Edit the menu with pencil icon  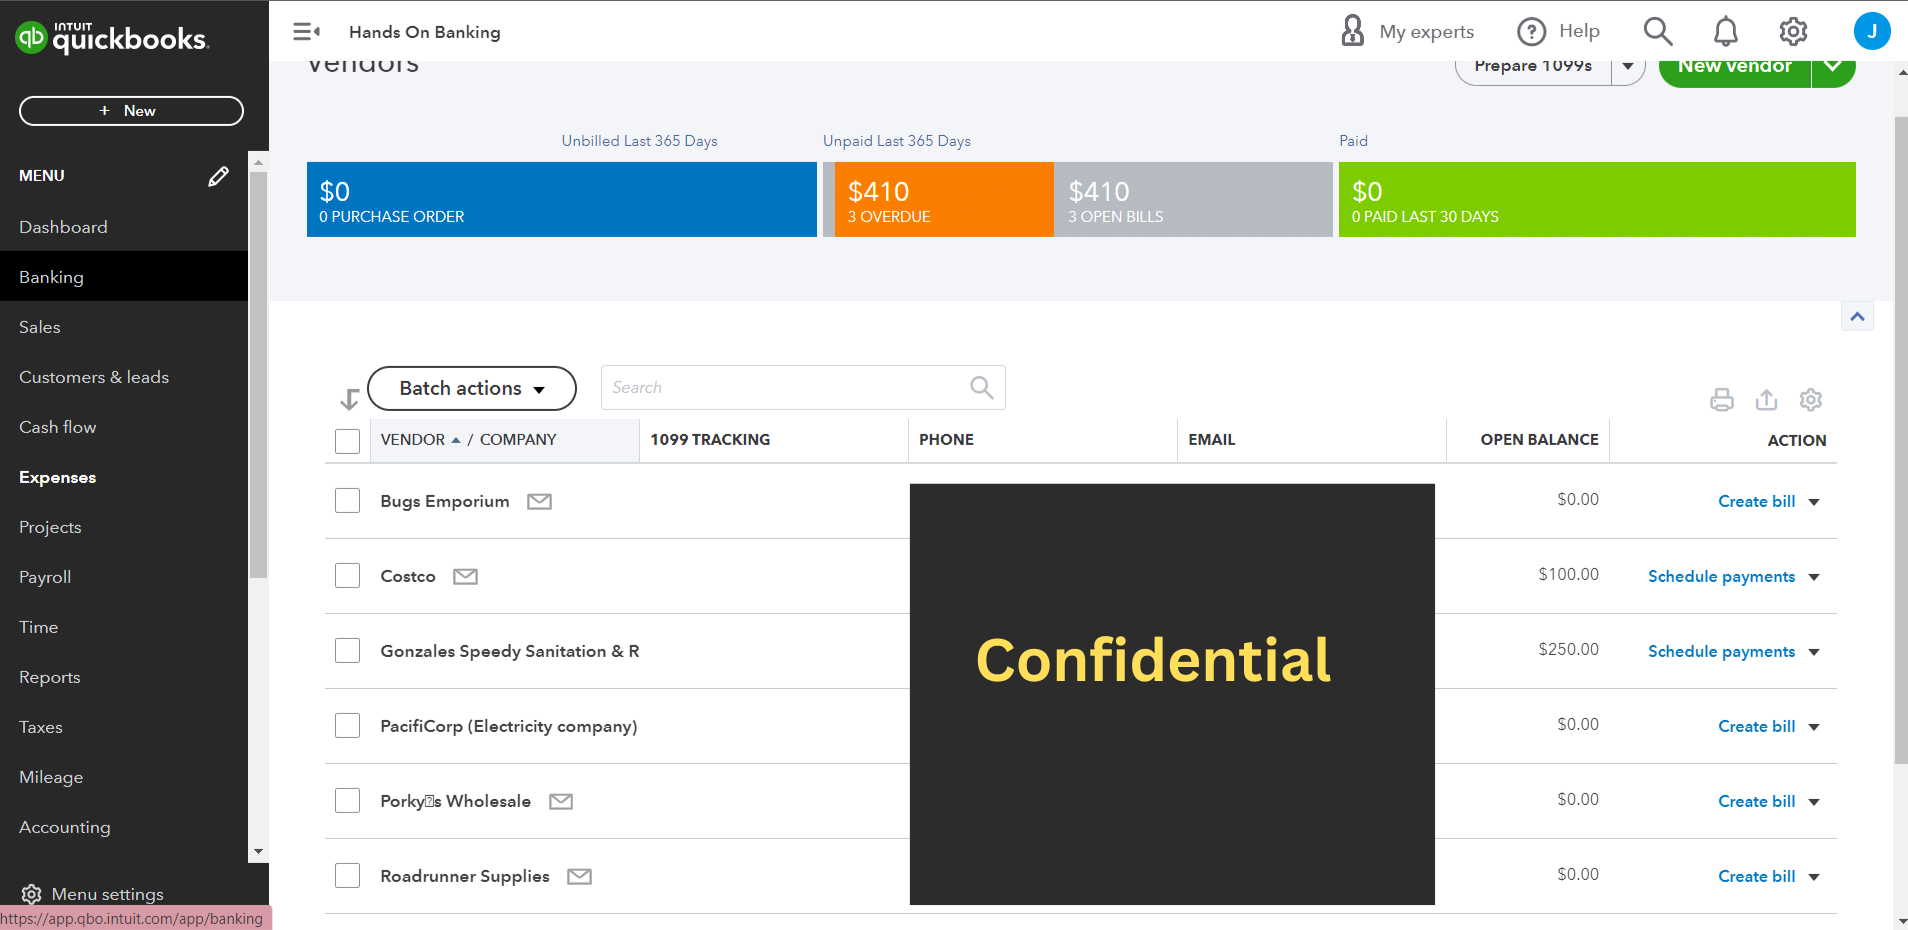tap(218, 176)
